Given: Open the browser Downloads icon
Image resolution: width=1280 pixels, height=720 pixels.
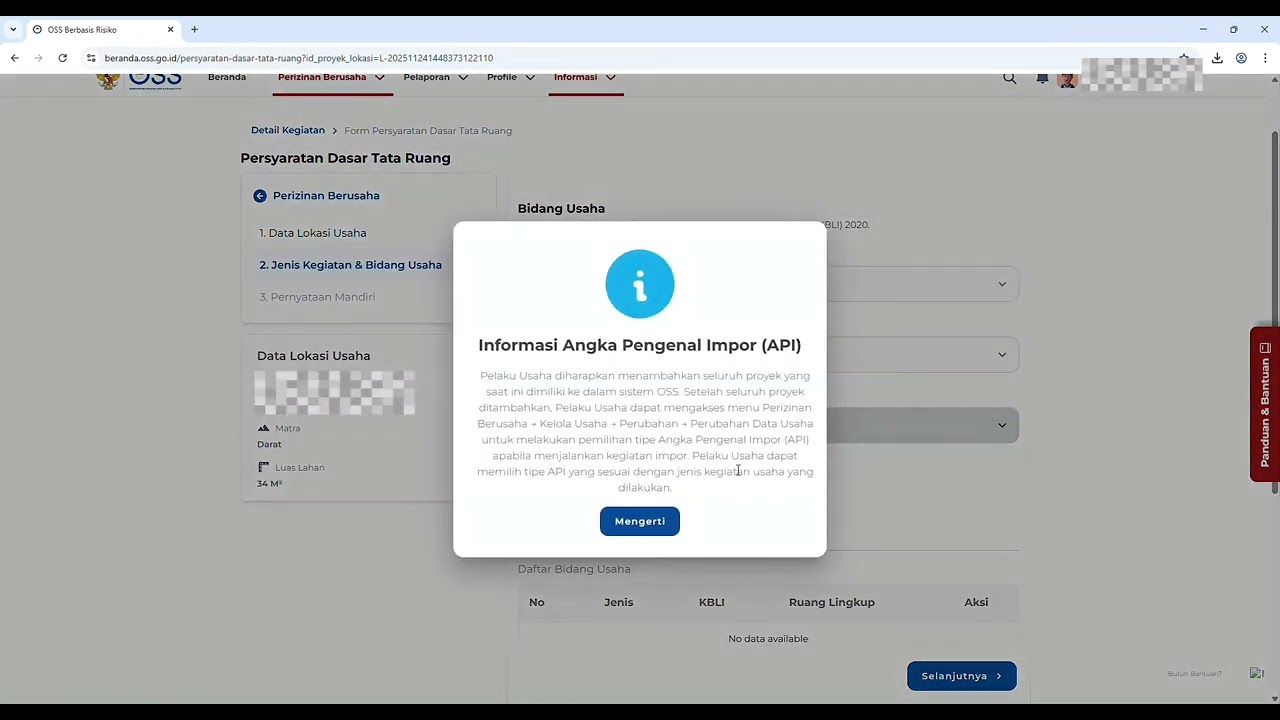Looking at the screenshot, I should coord(1217,58).
